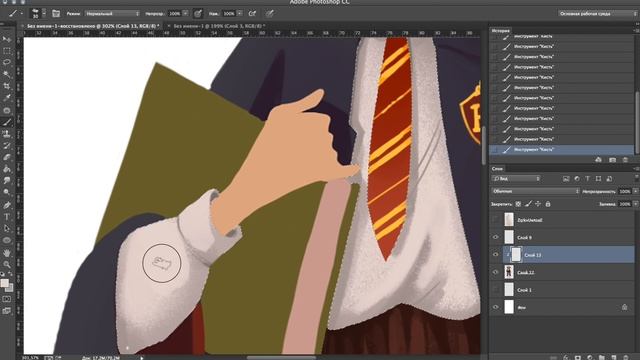Click foreground color swatch
The width and height of the screenshot is (640, 360).
[x=4, y=282]
